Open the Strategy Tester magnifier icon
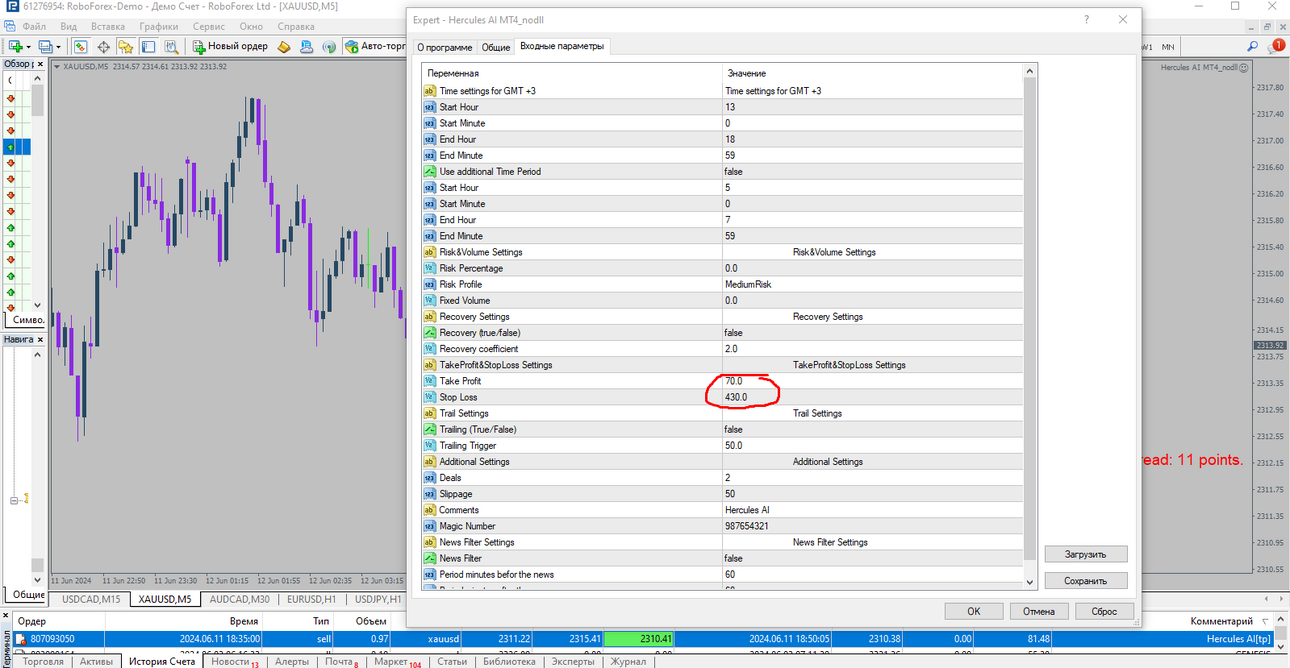1290x668 pixels. click(x=171, y=46)
